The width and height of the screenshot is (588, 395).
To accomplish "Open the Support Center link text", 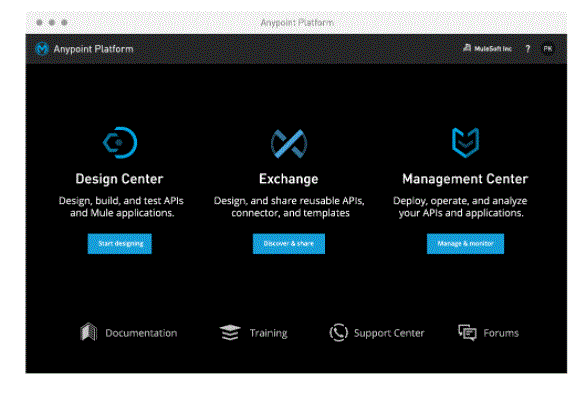I will [389, 333].
